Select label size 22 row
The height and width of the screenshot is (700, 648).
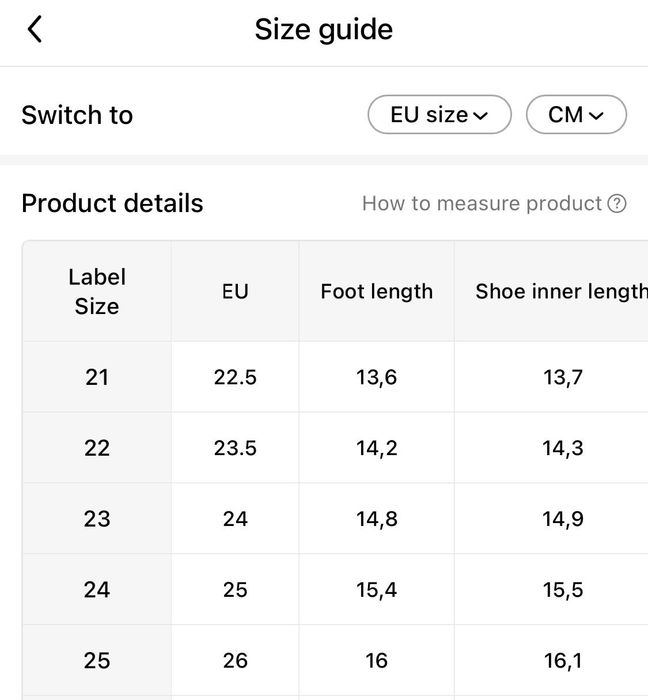pyautogui.click(x=97, y=448)
